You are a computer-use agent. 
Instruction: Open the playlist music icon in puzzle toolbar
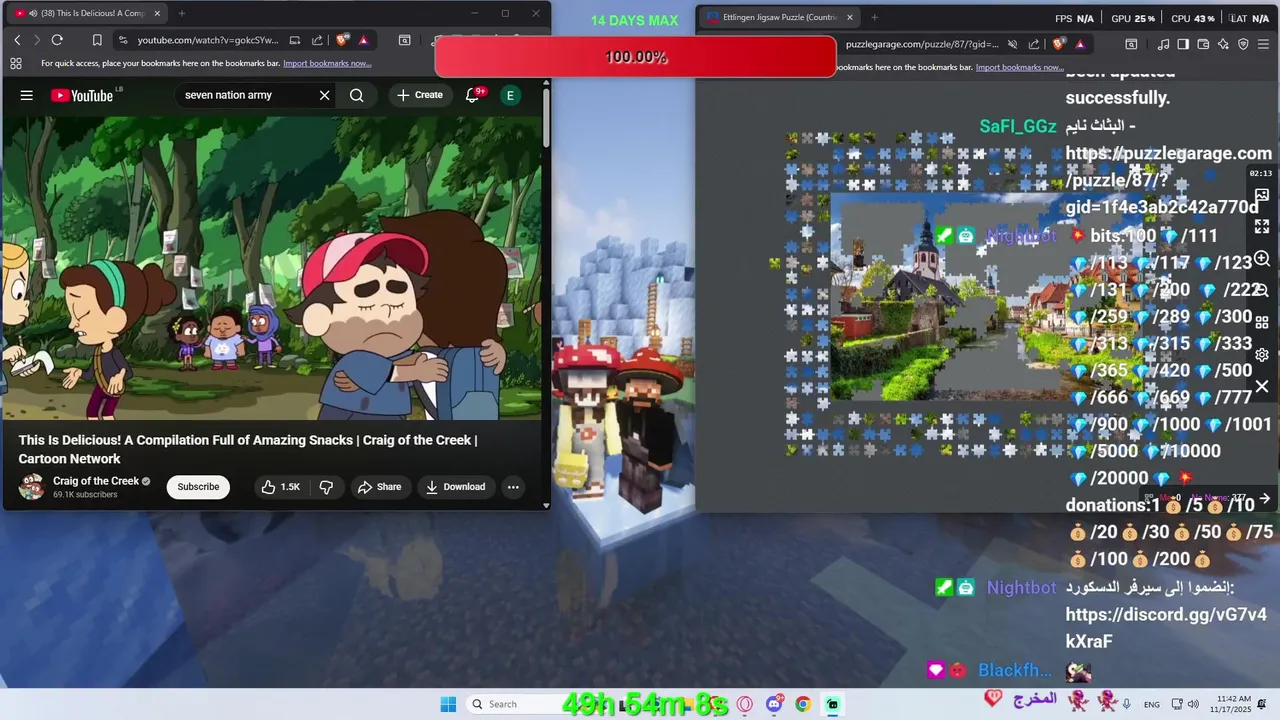(x=1163, y=44)
